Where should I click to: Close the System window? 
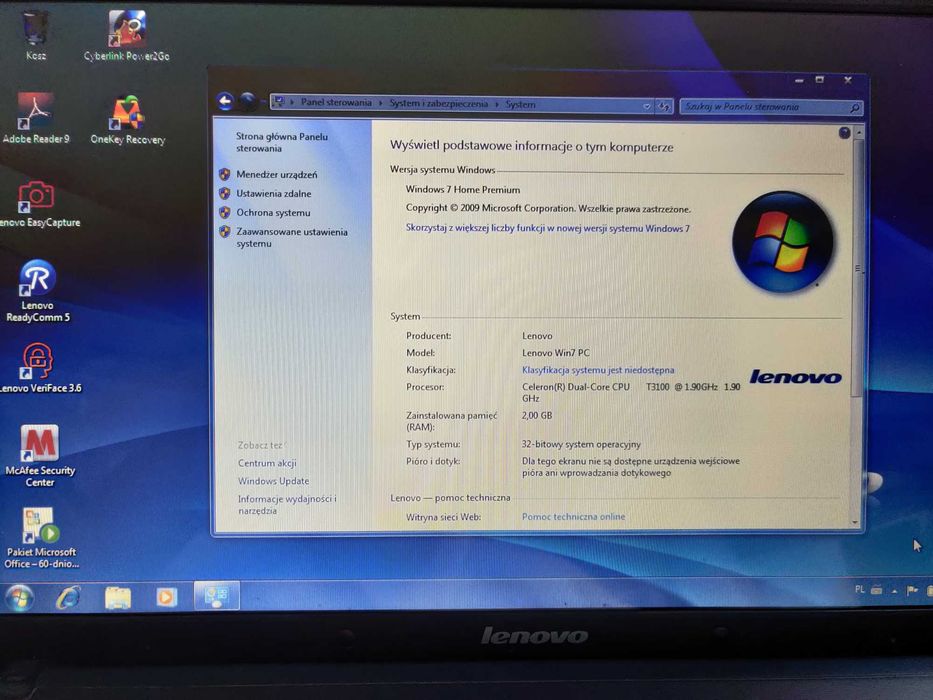coord(848,80)
